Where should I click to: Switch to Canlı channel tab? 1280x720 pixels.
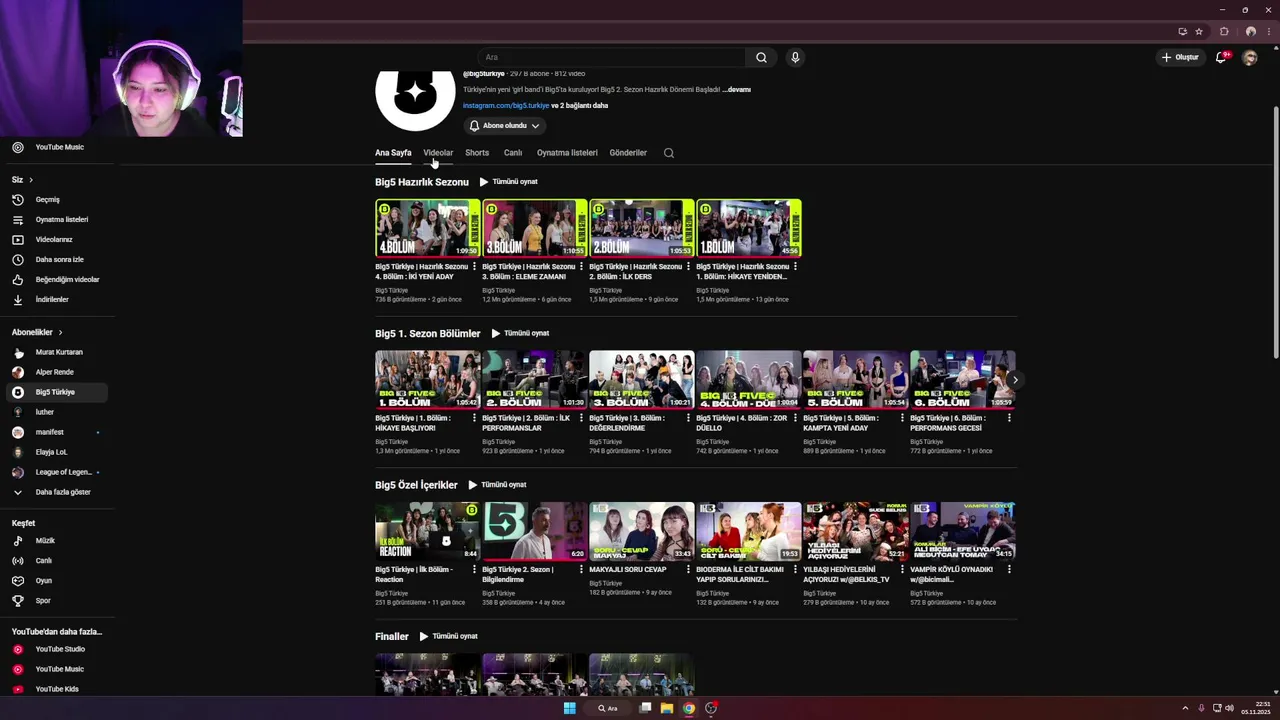pos(513,153)
